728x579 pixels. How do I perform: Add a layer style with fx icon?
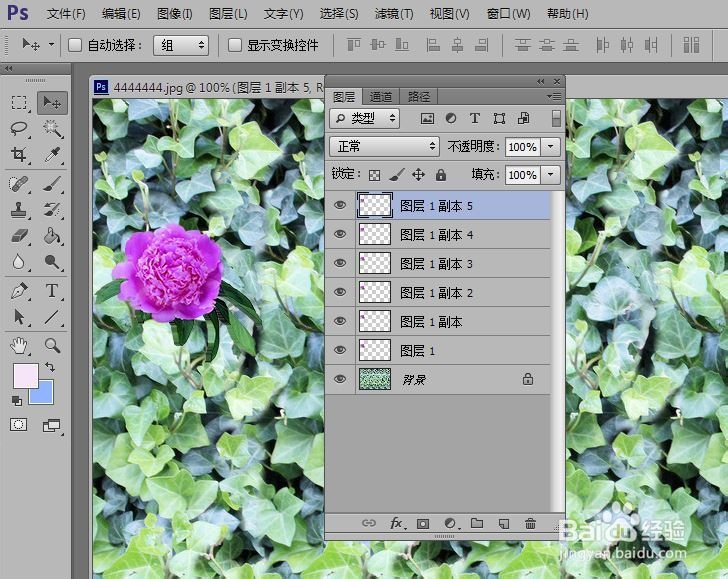[397, 524]
